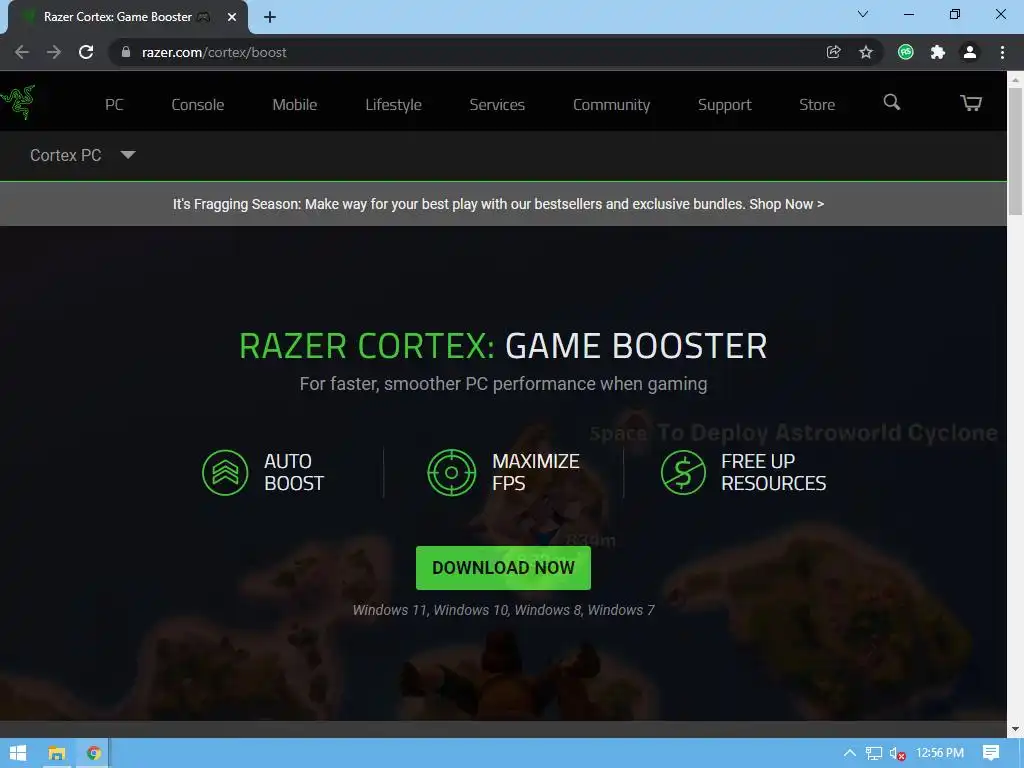
Task: Open the shopping cart icon
Action: pyautogui.click(x=970, y=103)
